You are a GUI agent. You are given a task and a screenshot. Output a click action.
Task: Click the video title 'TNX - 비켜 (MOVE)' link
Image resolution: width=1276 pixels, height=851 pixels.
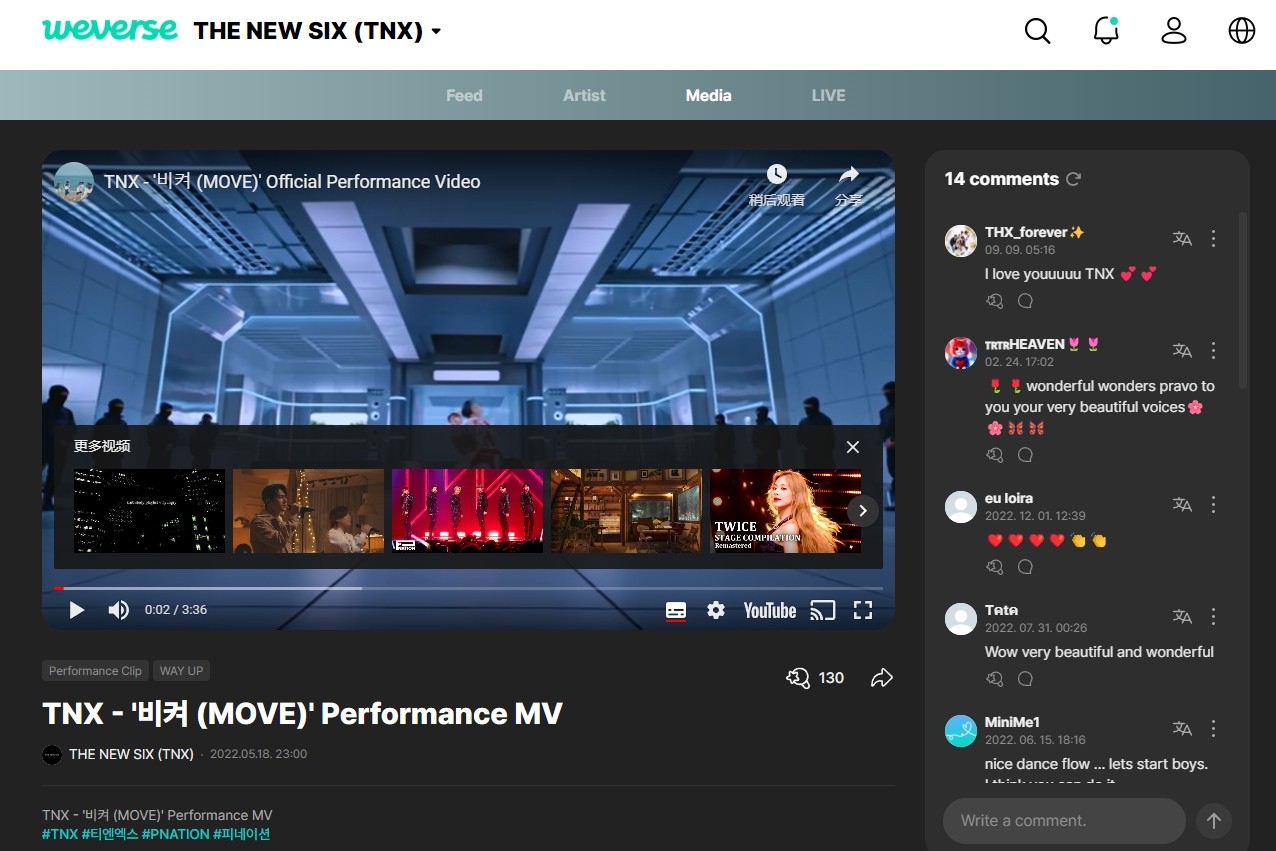[292, 182]
